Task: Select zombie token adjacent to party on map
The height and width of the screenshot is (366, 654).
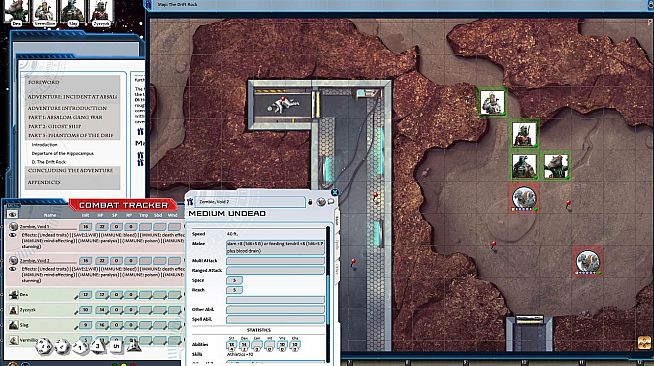Action: [524, 198]
